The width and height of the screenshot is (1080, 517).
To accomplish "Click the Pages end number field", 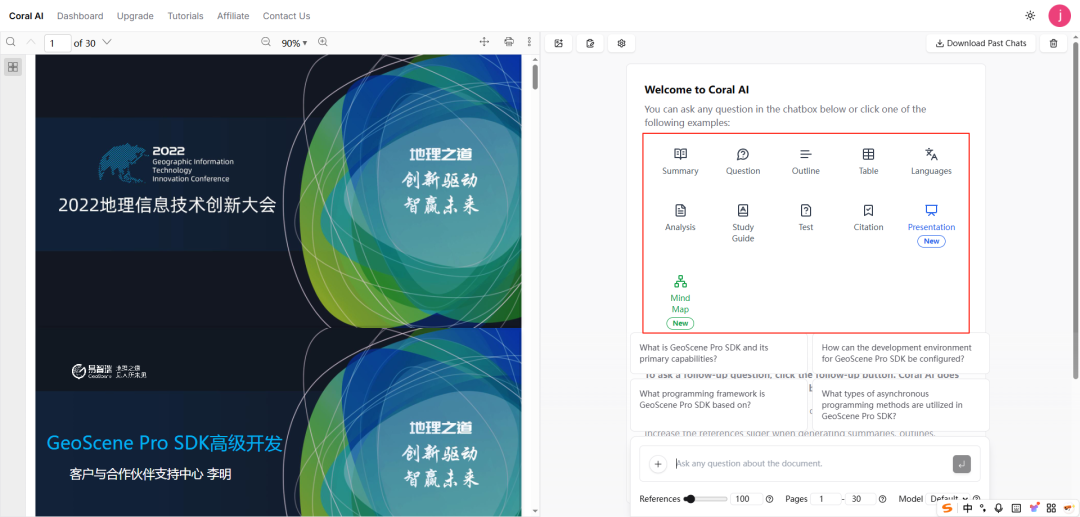I will [x=861, y=499].
